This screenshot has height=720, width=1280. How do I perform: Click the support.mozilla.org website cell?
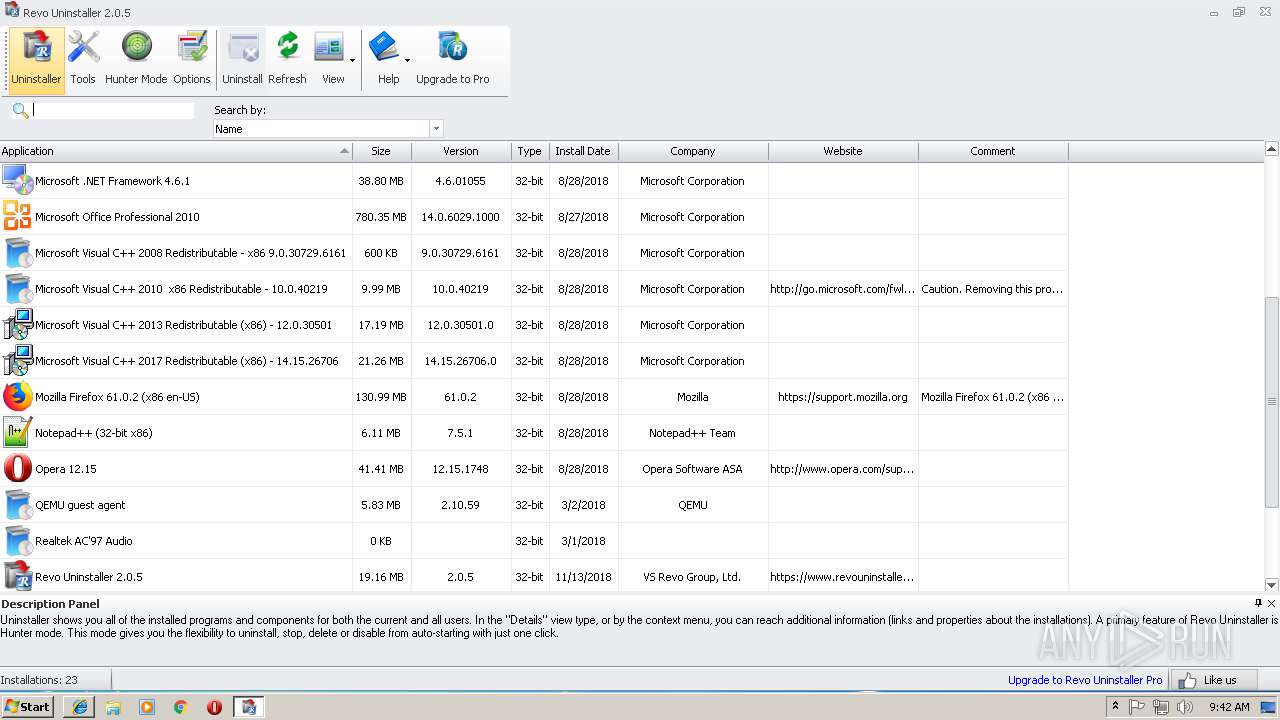tap(843, 397)
